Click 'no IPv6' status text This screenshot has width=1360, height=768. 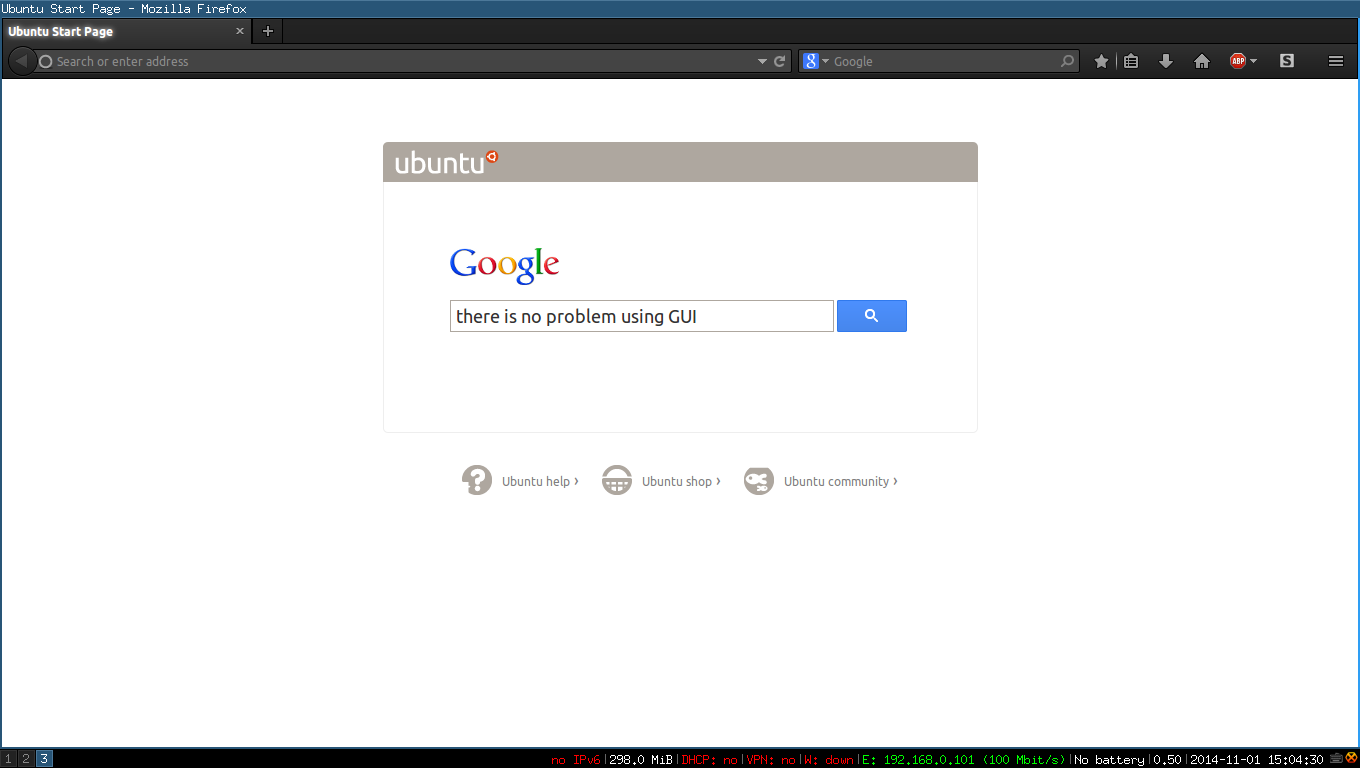coord(575,760)
